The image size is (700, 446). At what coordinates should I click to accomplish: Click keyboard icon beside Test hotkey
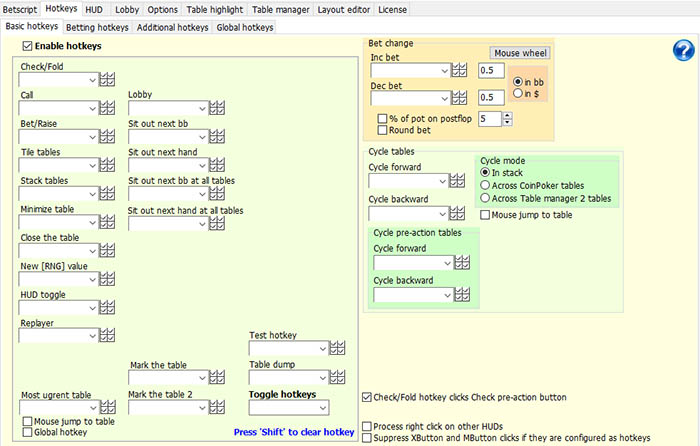point(337,348)
